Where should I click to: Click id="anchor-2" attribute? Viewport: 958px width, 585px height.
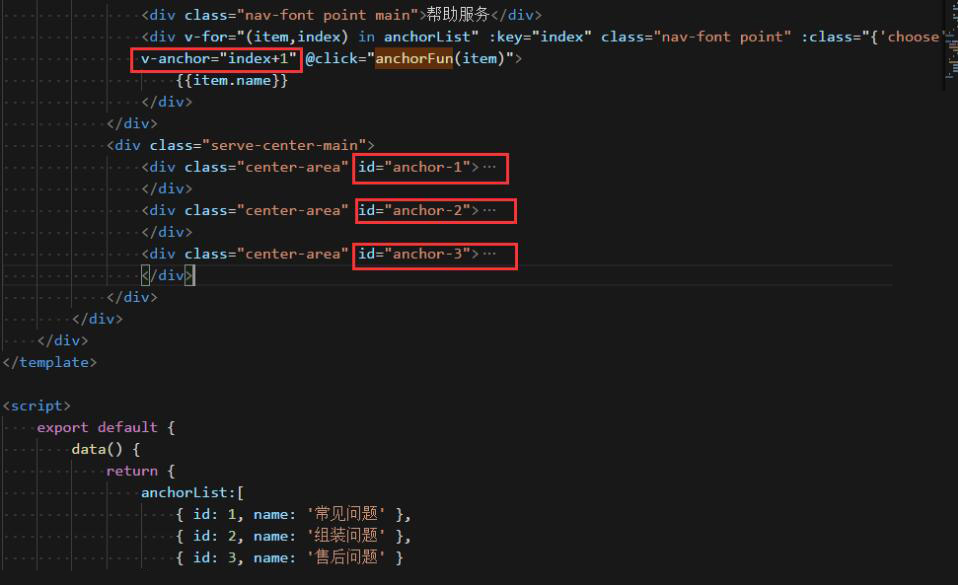coord(414,210)
